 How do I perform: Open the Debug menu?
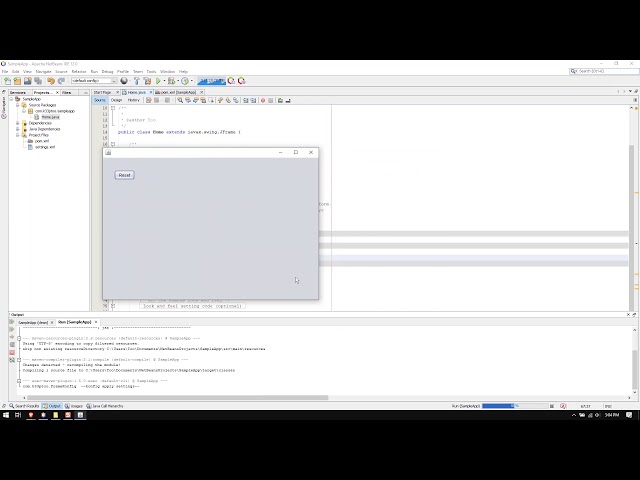[x=107, y=72]
